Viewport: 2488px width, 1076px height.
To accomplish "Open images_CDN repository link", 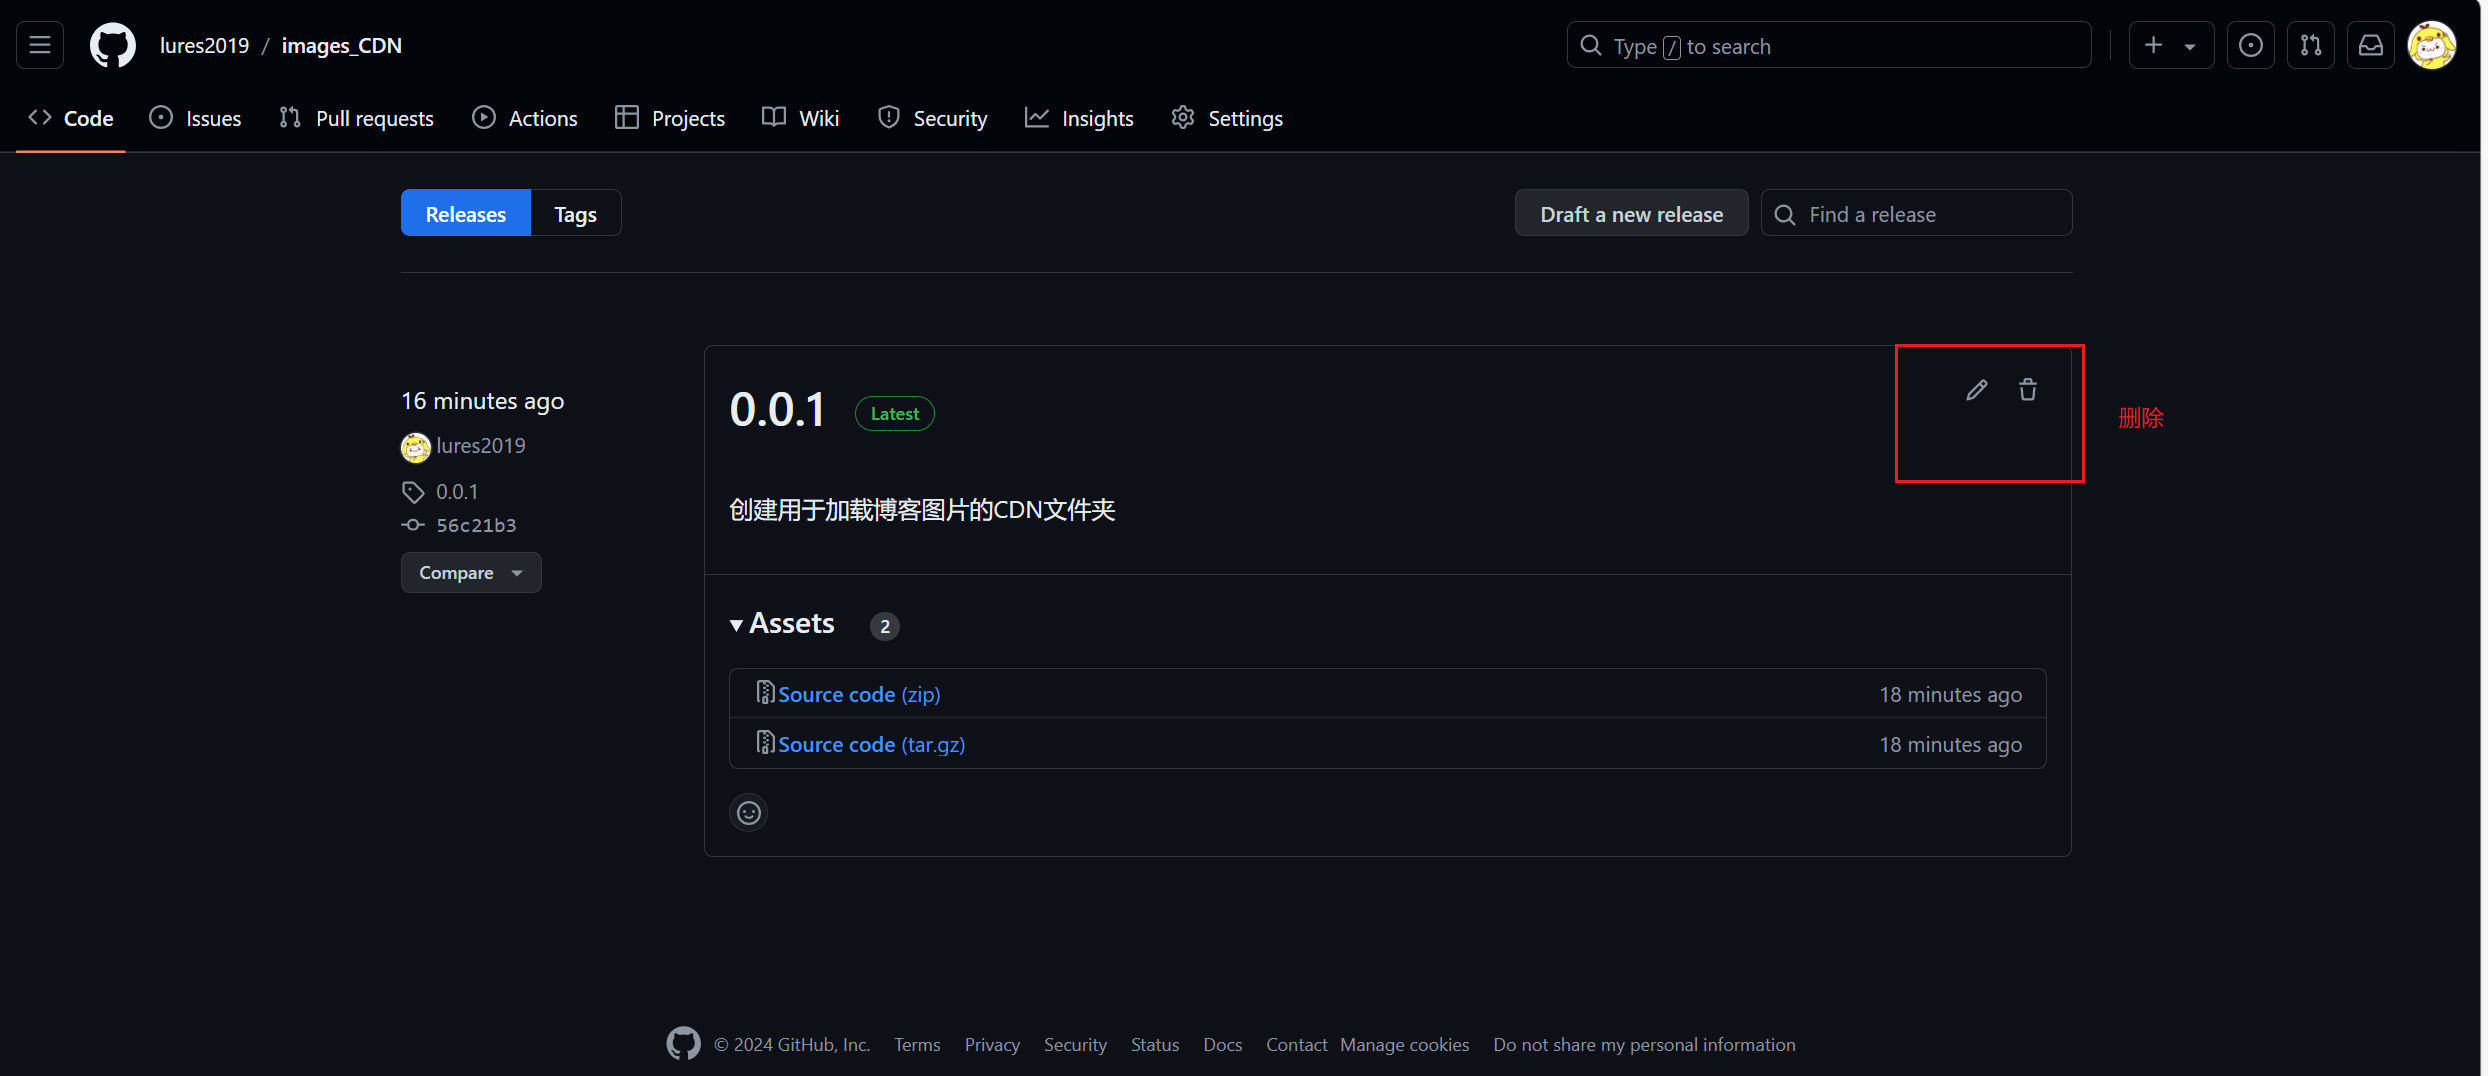I will point(342,45).
